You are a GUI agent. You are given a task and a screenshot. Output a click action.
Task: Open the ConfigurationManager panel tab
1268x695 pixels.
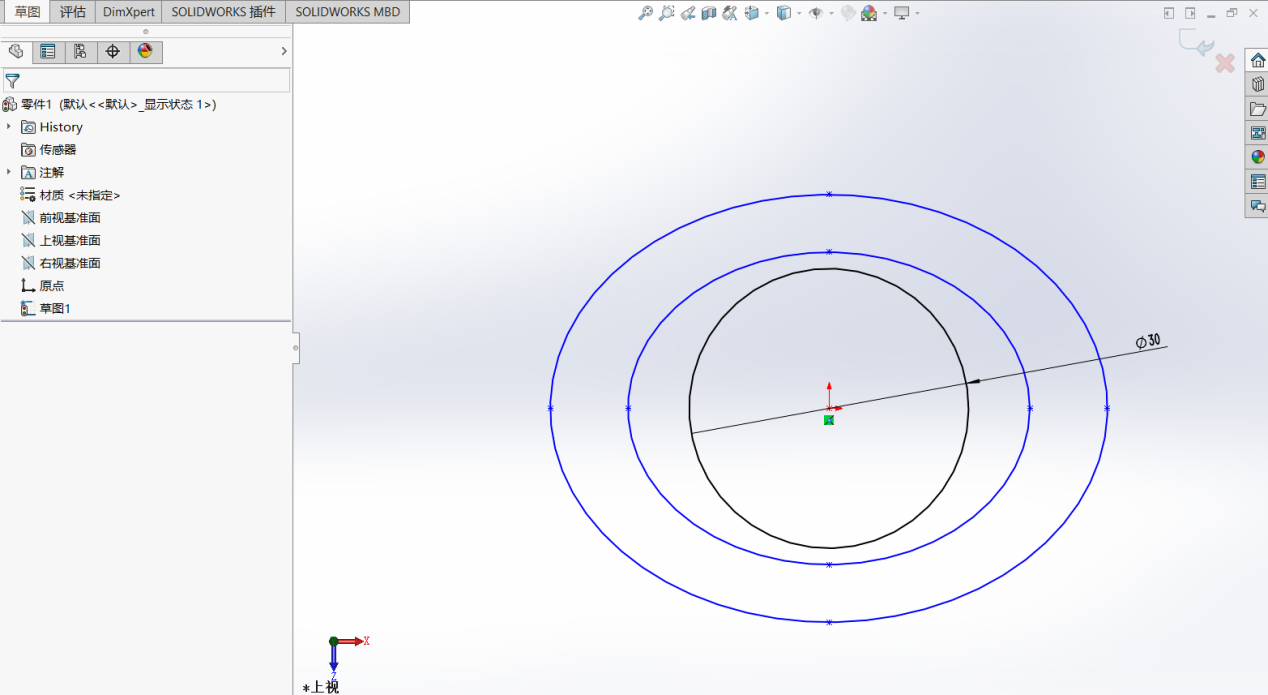[x=80, y=52]
